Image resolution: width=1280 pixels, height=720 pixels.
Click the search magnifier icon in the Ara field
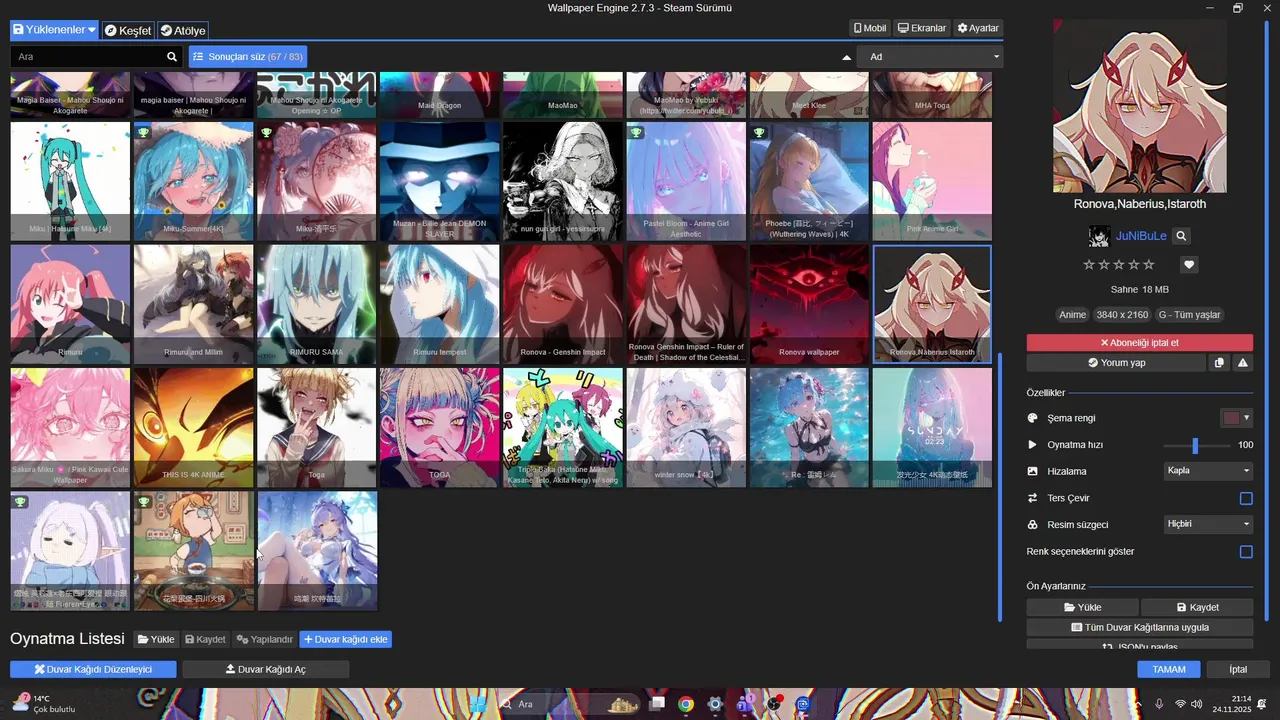coord(172,57)
